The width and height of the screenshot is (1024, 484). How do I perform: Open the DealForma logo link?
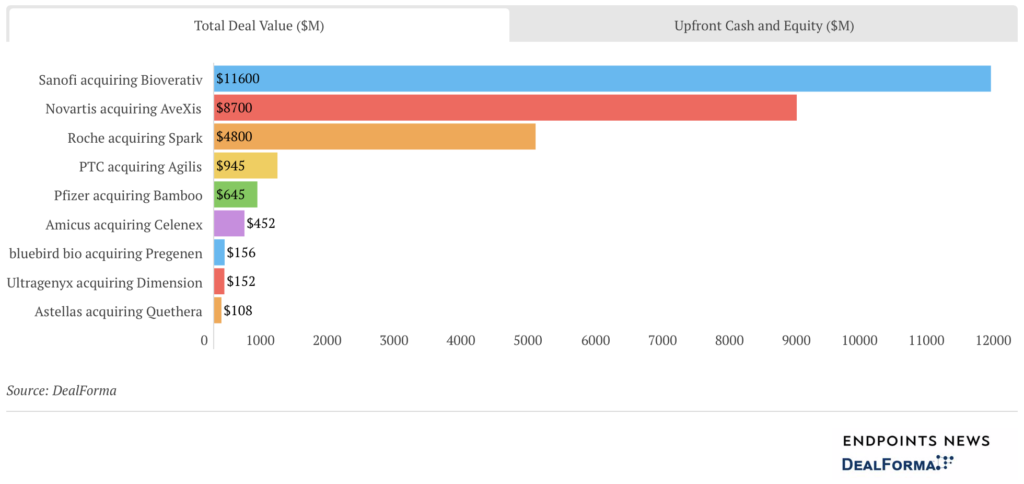click(898, 463)
